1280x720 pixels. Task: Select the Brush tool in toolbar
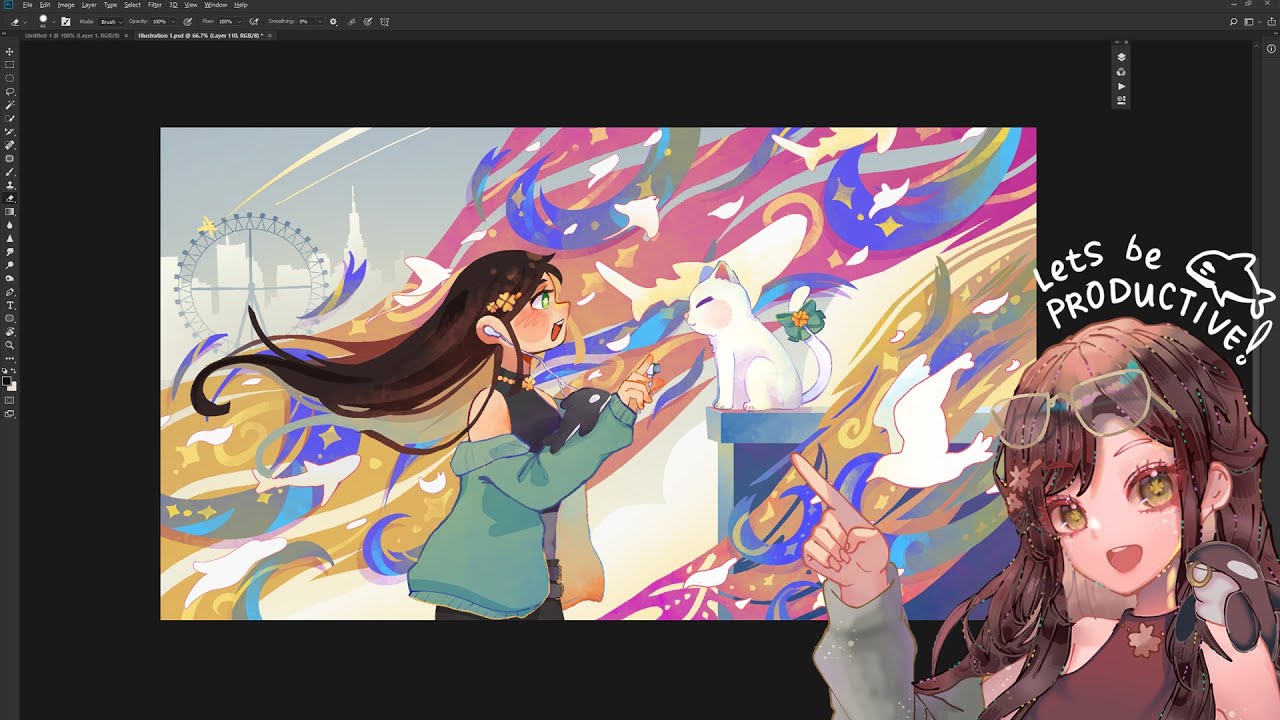(x=10, y=172)
